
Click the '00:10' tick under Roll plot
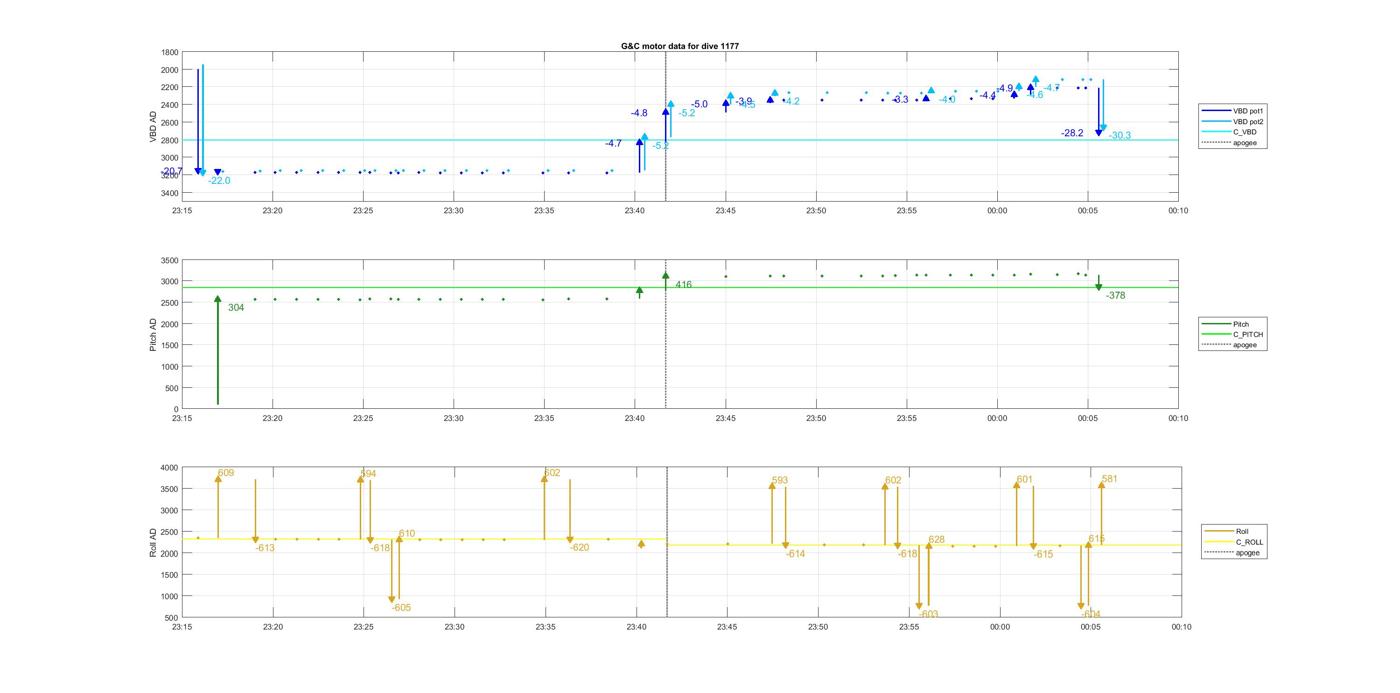(x=1181, y=627)
